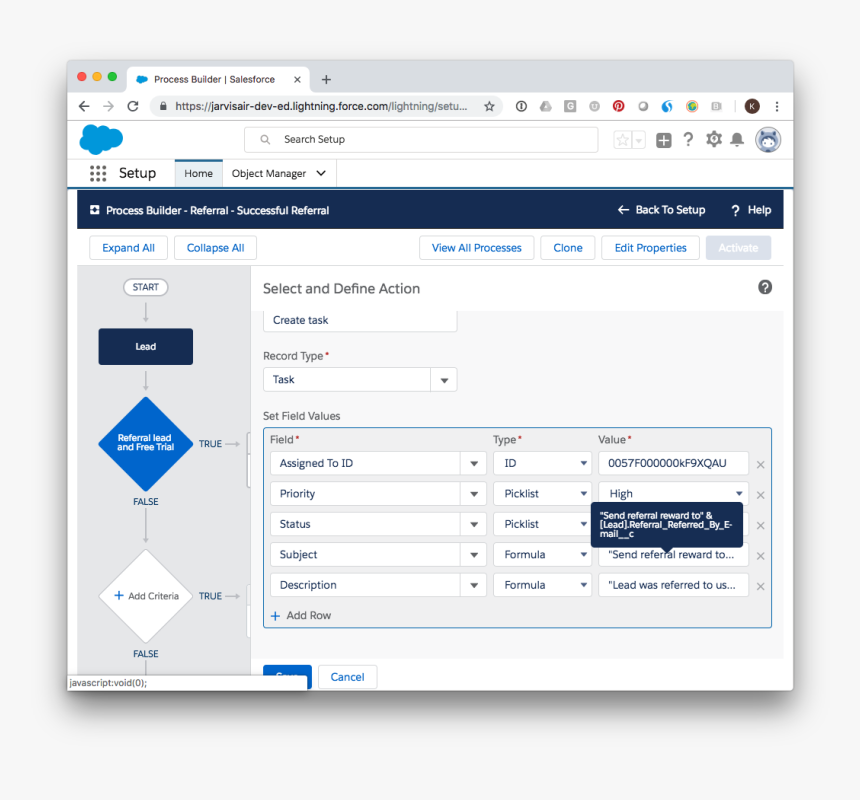Expand the Object Manager chevron menu

[321, 173]
